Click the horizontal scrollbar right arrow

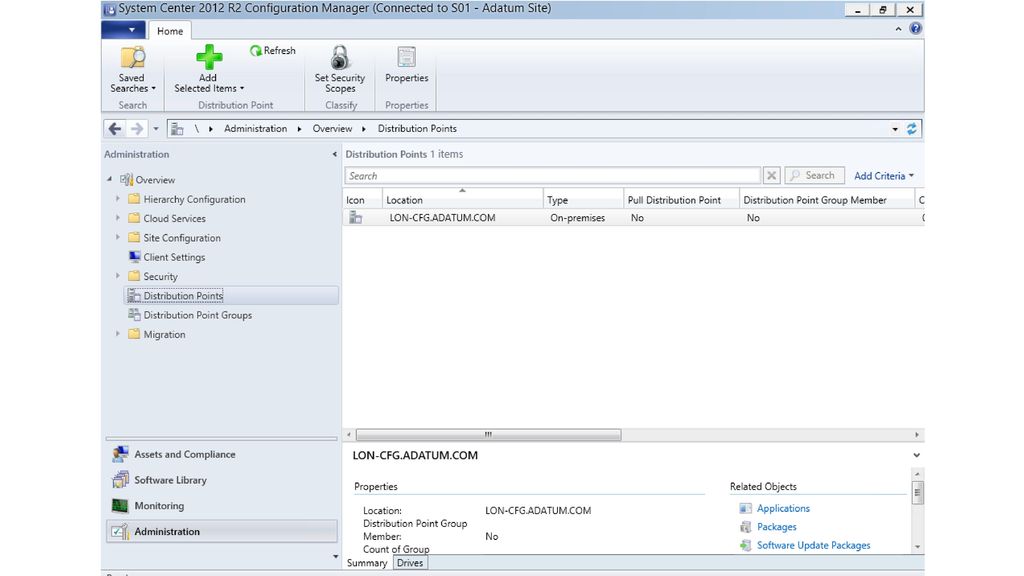pyautogui.click(x=917, y=434)
